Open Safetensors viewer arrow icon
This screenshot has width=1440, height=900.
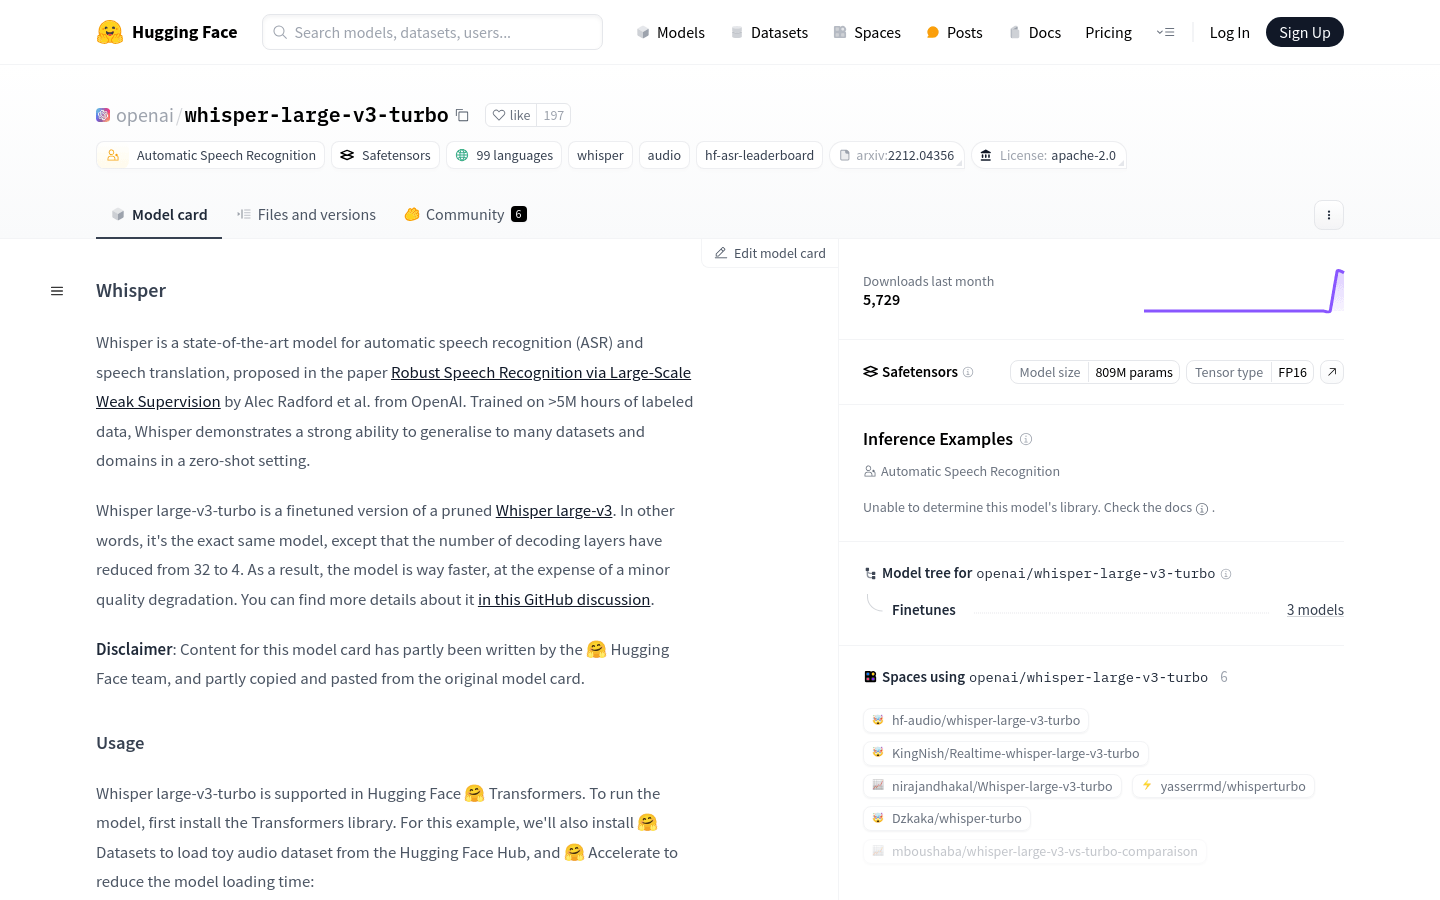tap(1332, 372)
